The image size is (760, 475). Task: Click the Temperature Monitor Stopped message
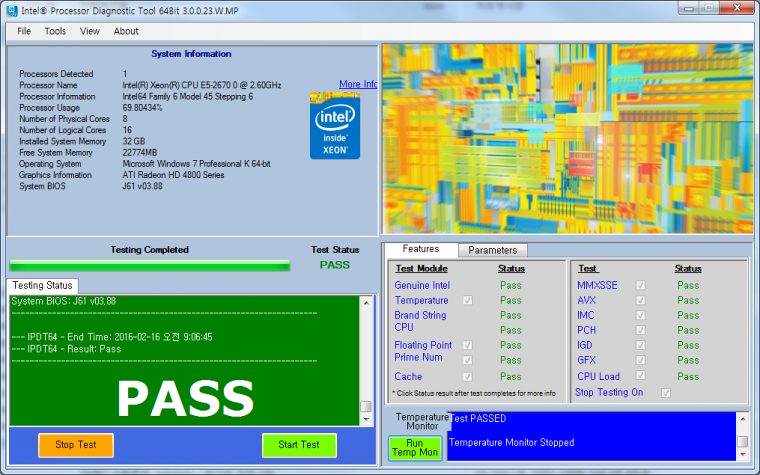(512, 443)
